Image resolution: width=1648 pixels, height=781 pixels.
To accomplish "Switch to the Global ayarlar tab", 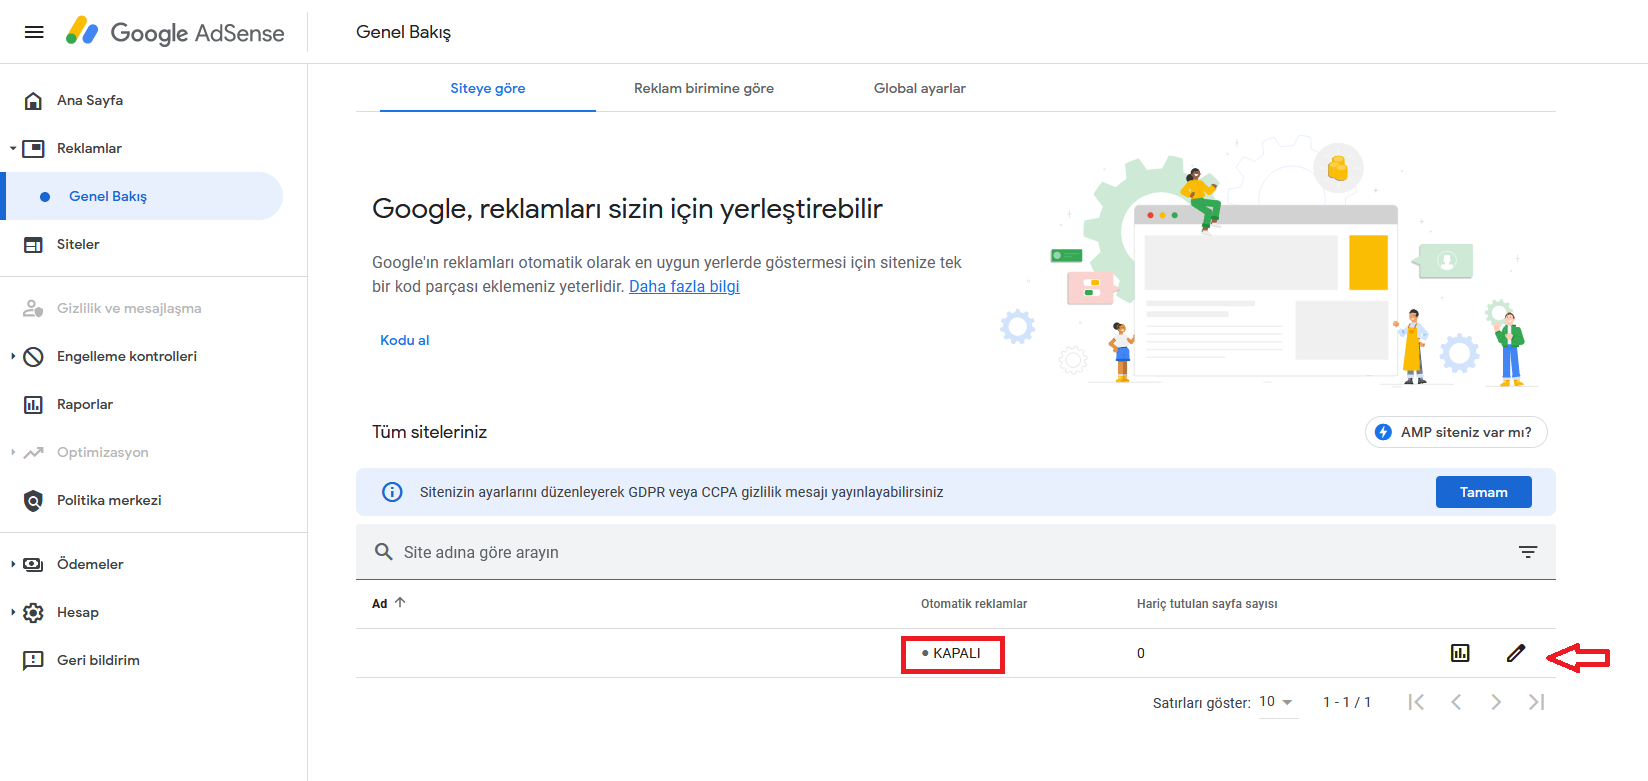I will [x=920, y=88].
